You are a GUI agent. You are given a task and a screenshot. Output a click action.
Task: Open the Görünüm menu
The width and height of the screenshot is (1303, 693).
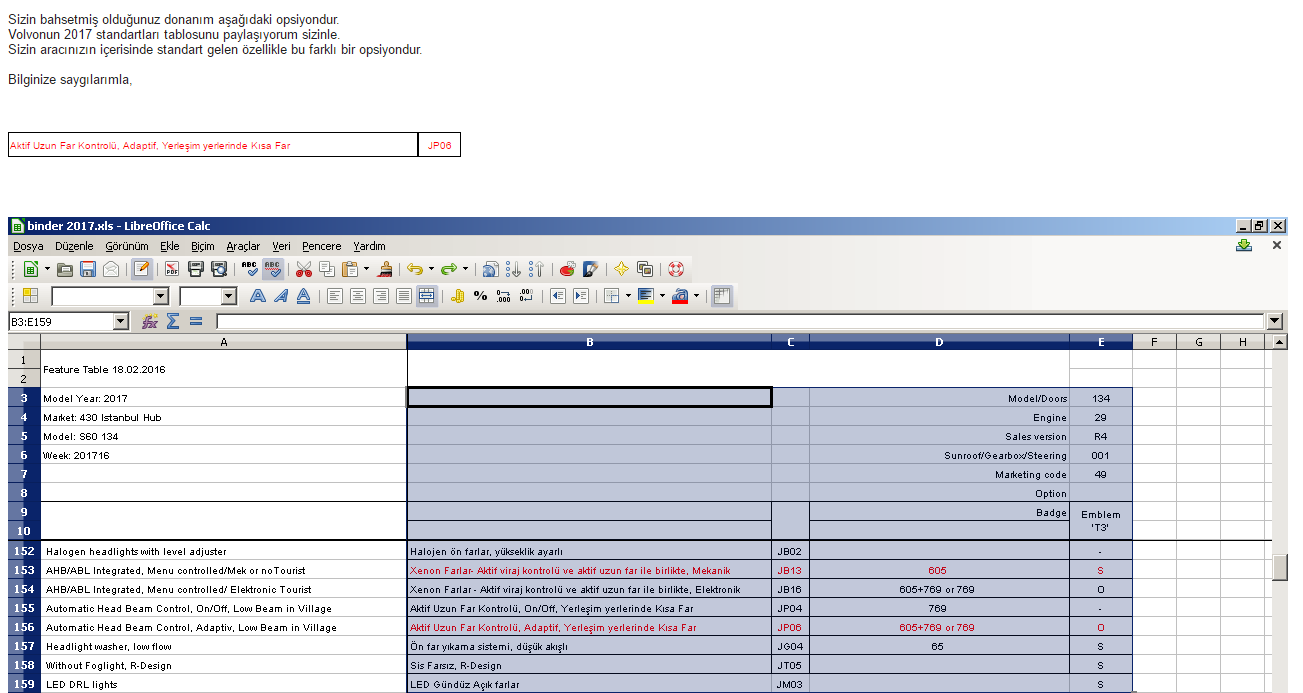click(127, 246)
